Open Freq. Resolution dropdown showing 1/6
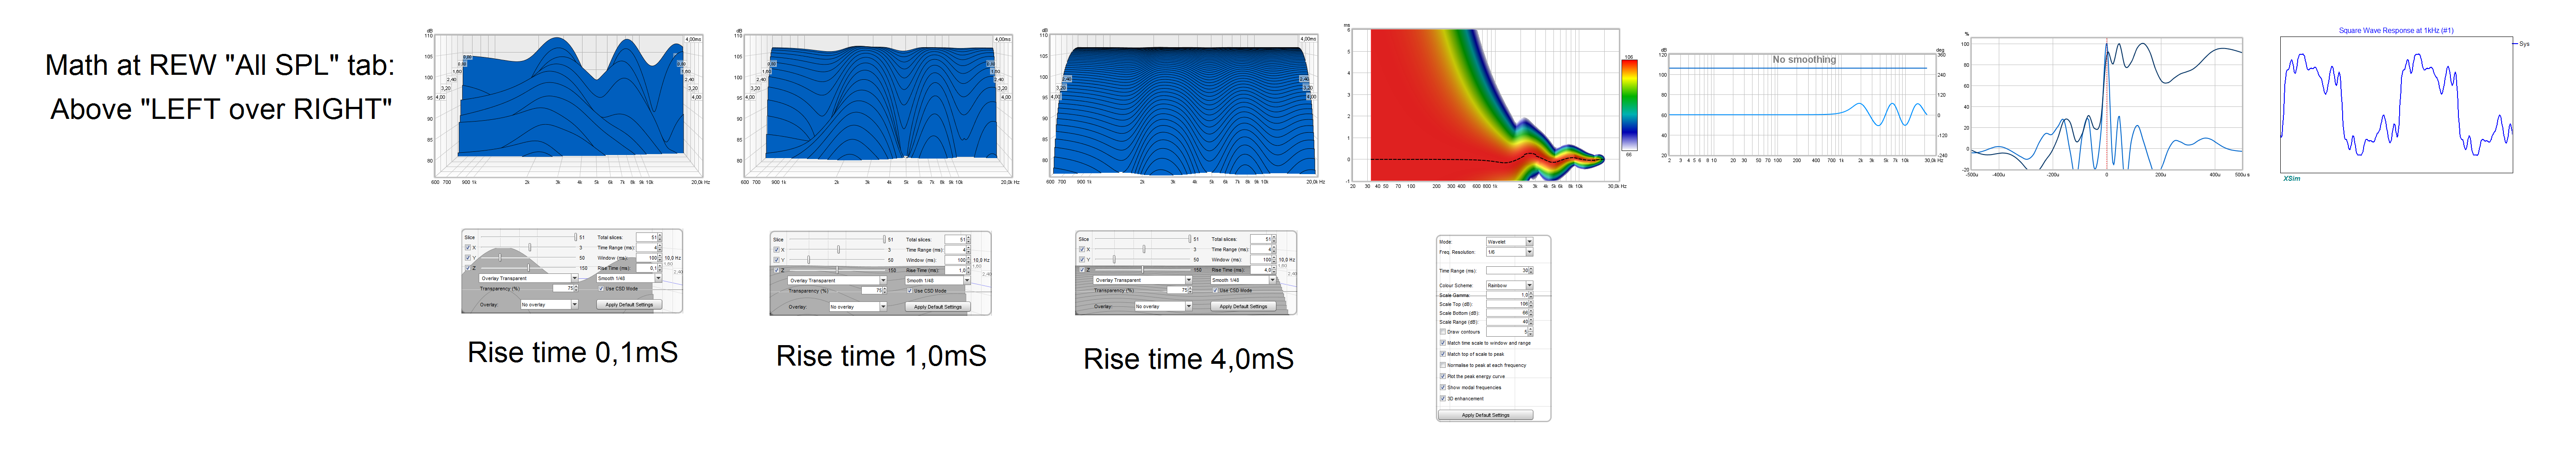Screen dimensions: 2576x456 tap(1510, 252)
